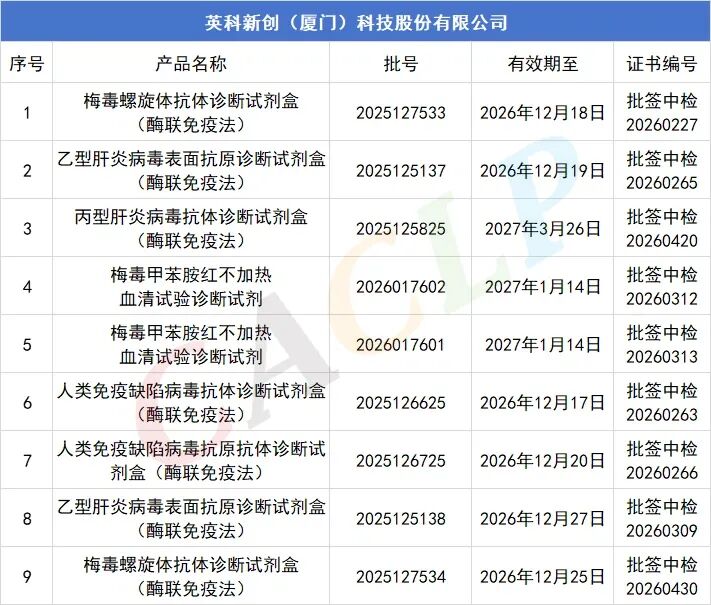Screen dimensions: 711x605
Task: Click the company title 英科新创（厦门）科技股份有限公司
Action: point(356,23)
